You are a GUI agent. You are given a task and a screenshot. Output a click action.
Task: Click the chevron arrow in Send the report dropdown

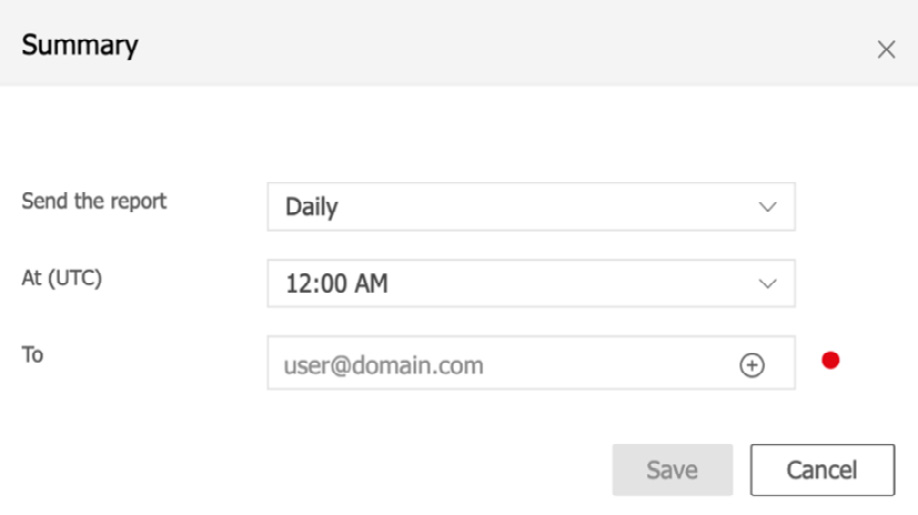click(x=768, y=207)
